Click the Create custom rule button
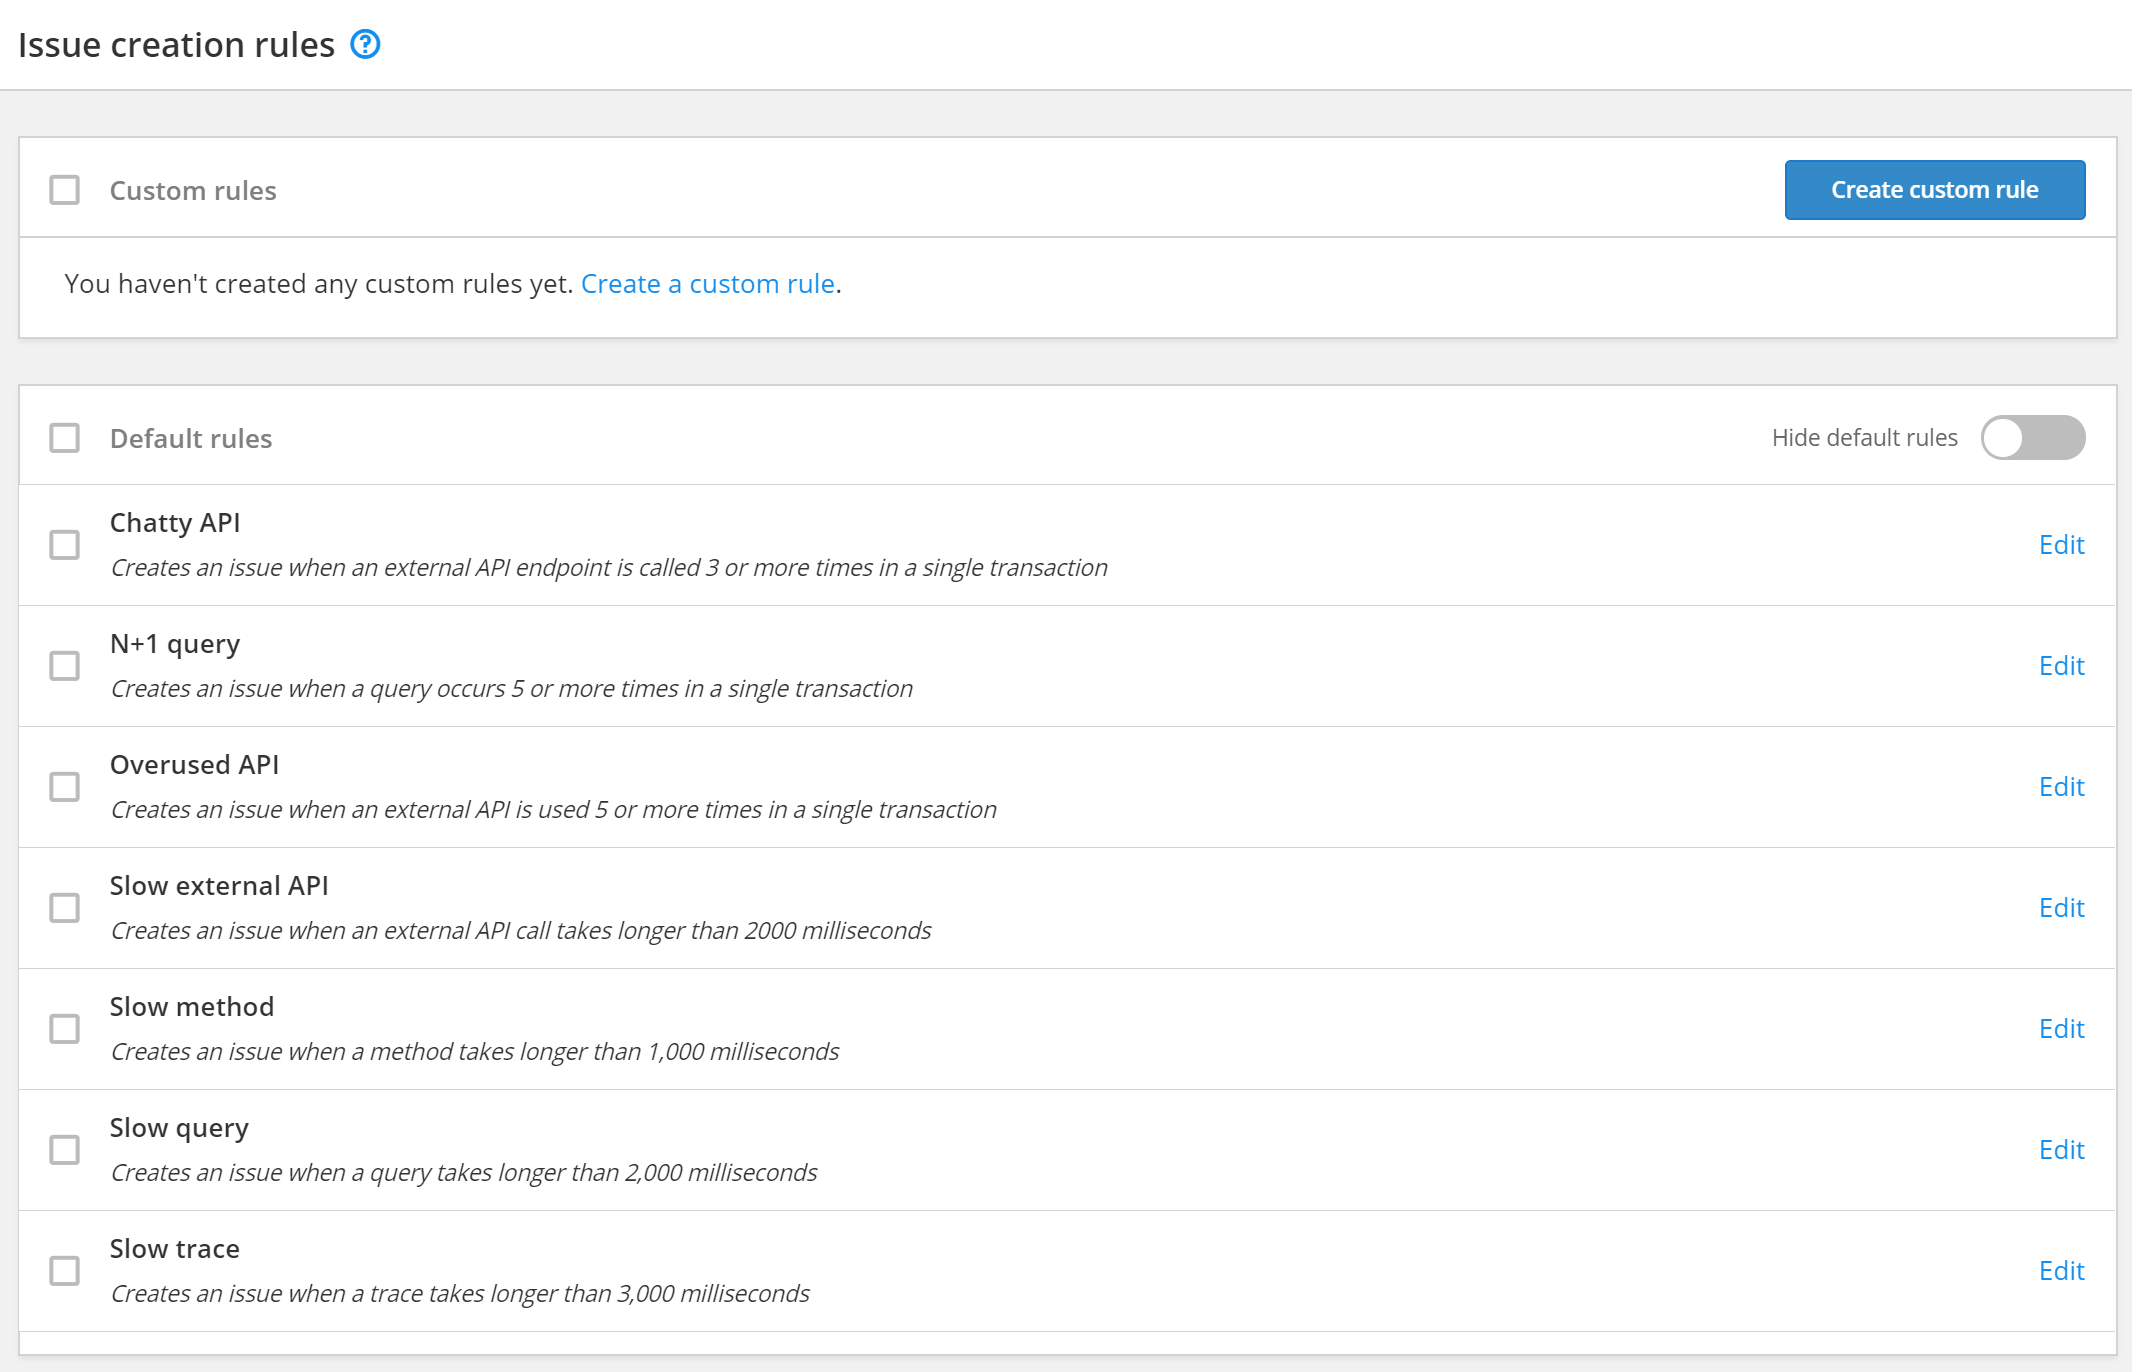Screen dimensions: 2132x1372 (1934, 190)
